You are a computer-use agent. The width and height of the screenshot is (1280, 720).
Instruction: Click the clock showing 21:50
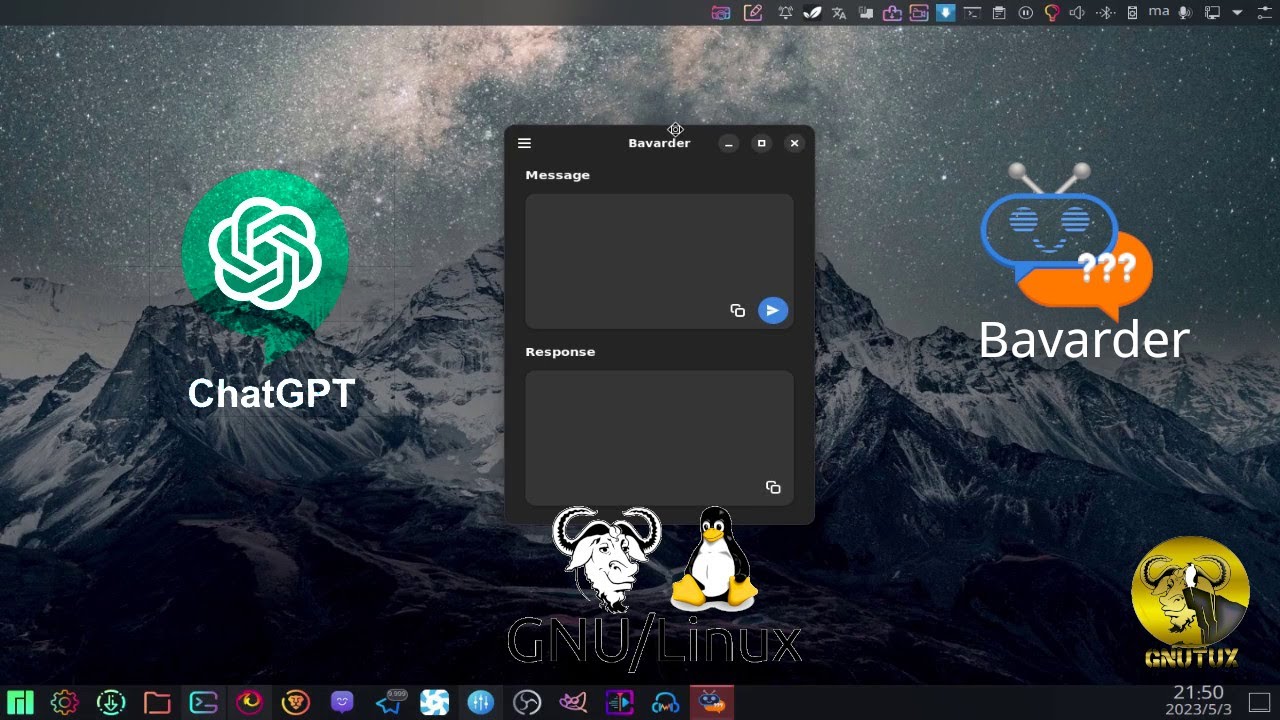1198,692
